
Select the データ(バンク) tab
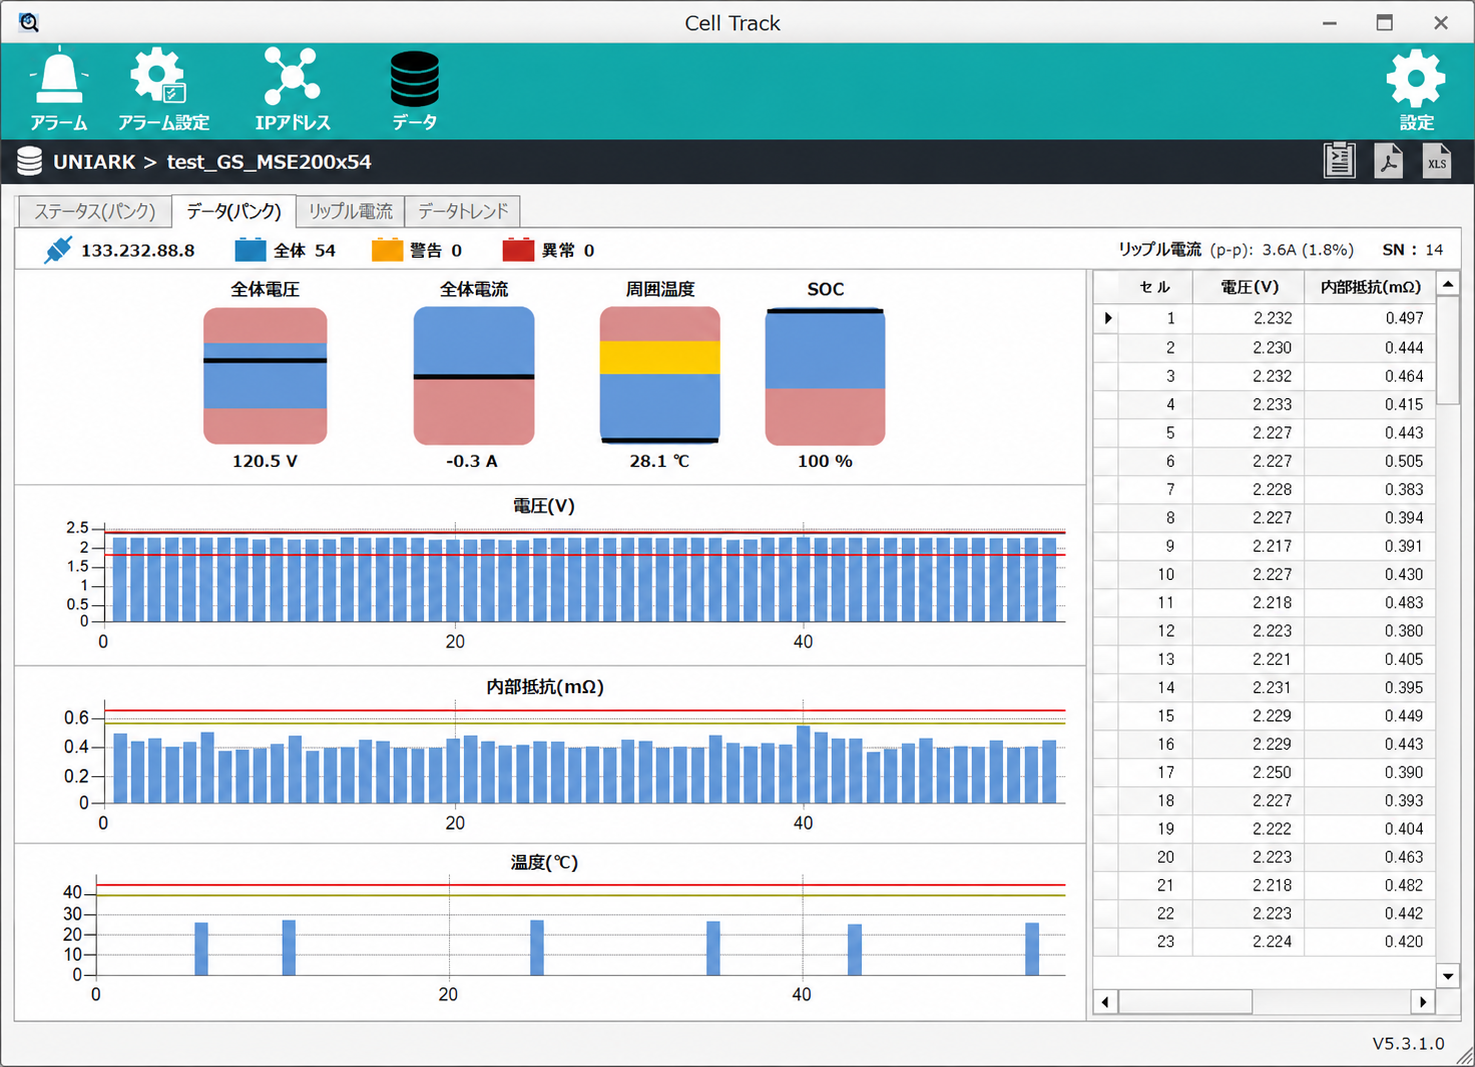[x=234, y=211]
